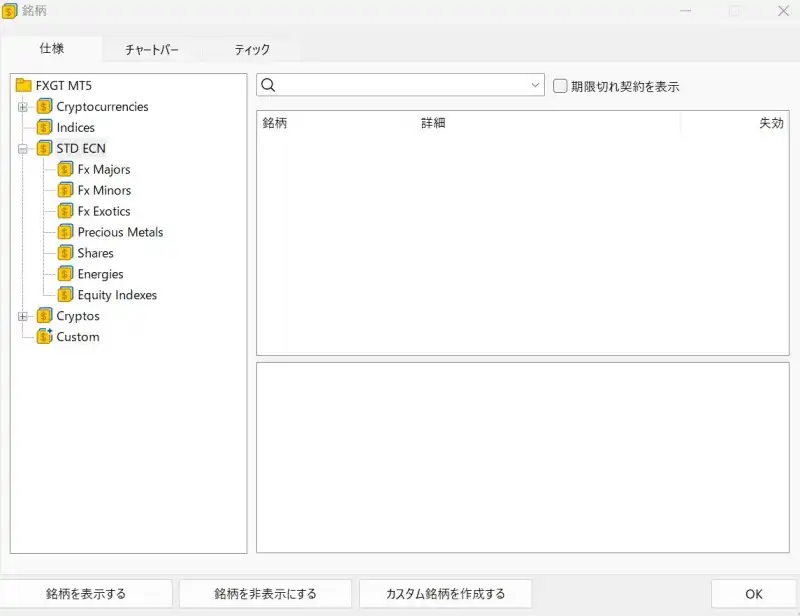Click the 銘柄を表示する button

tap(86, 594)
